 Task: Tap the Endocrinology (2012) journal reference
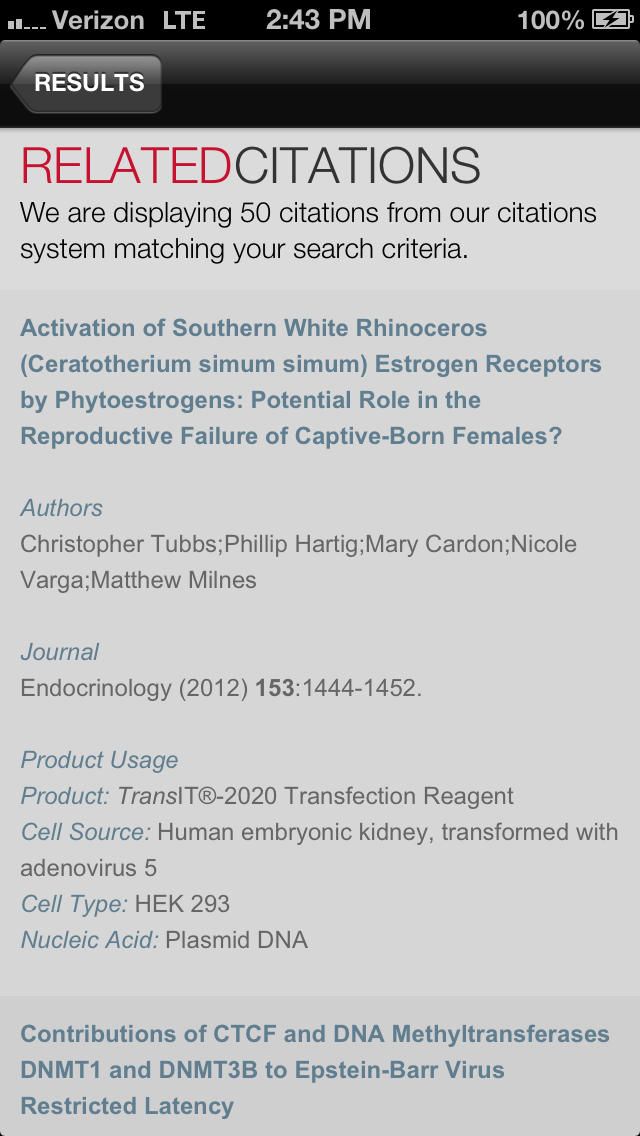tap(221, 688)
